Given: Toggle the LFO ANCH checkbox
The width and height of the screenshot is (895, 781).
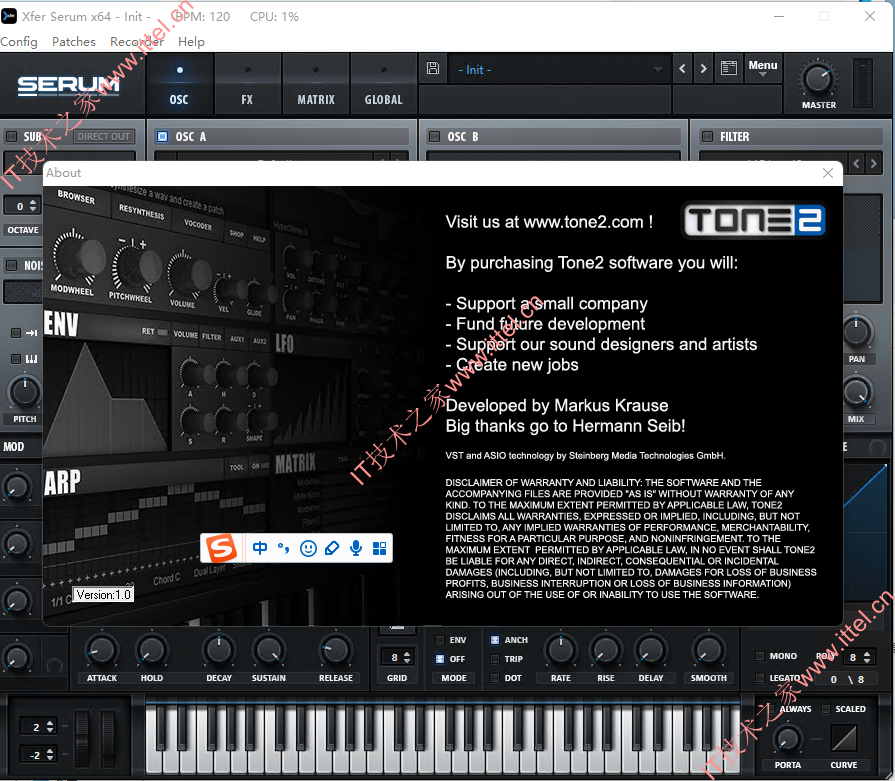Looking at the screenshot, I should point(495,640).
